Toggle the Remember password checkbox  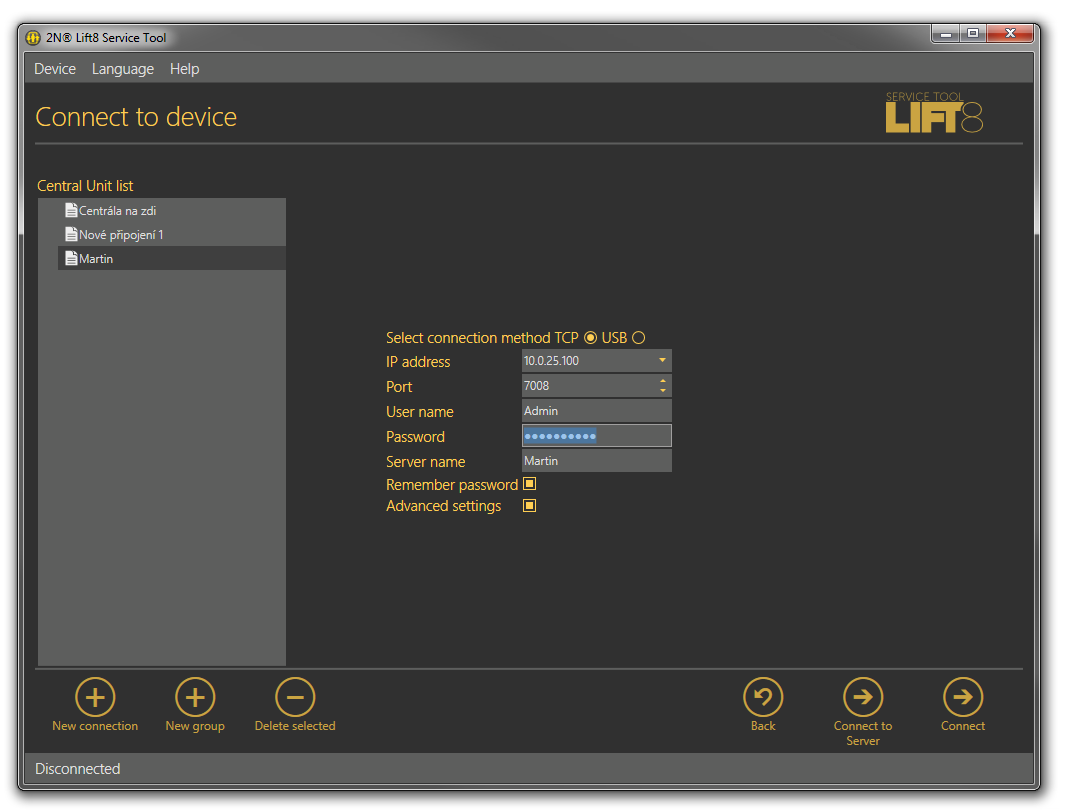(x=530, y=484)
